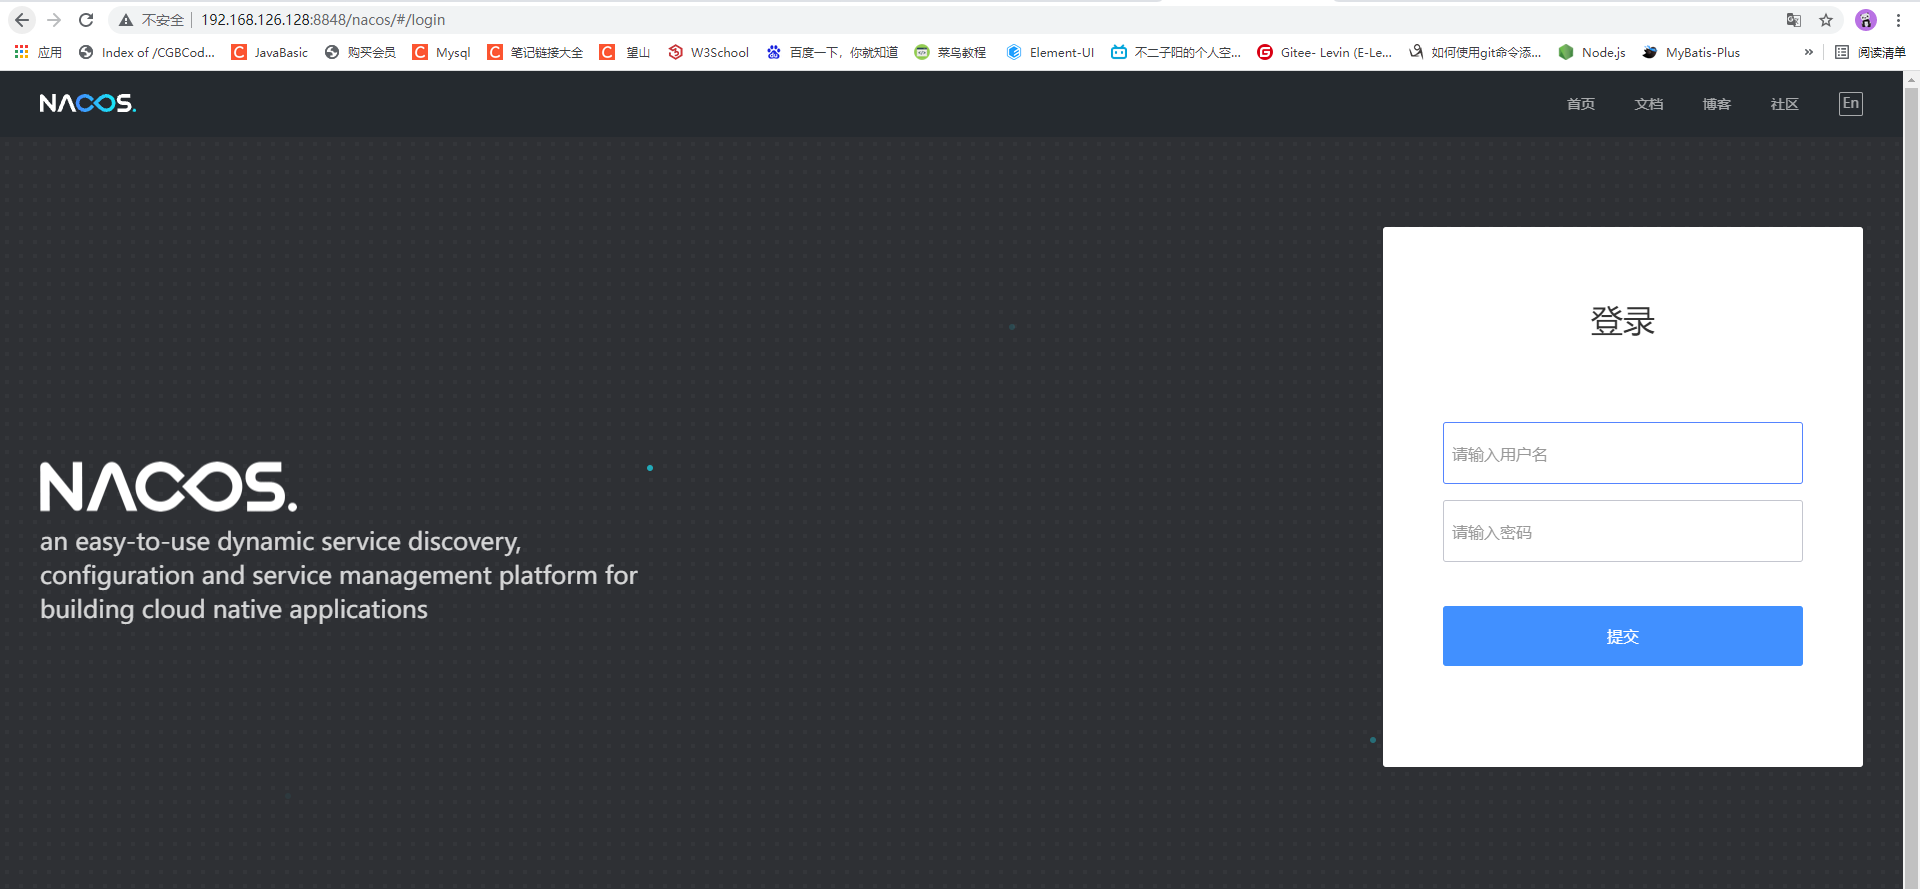
Task: Open Index of /CGBCod... bookmark
Action: [147, 52]
